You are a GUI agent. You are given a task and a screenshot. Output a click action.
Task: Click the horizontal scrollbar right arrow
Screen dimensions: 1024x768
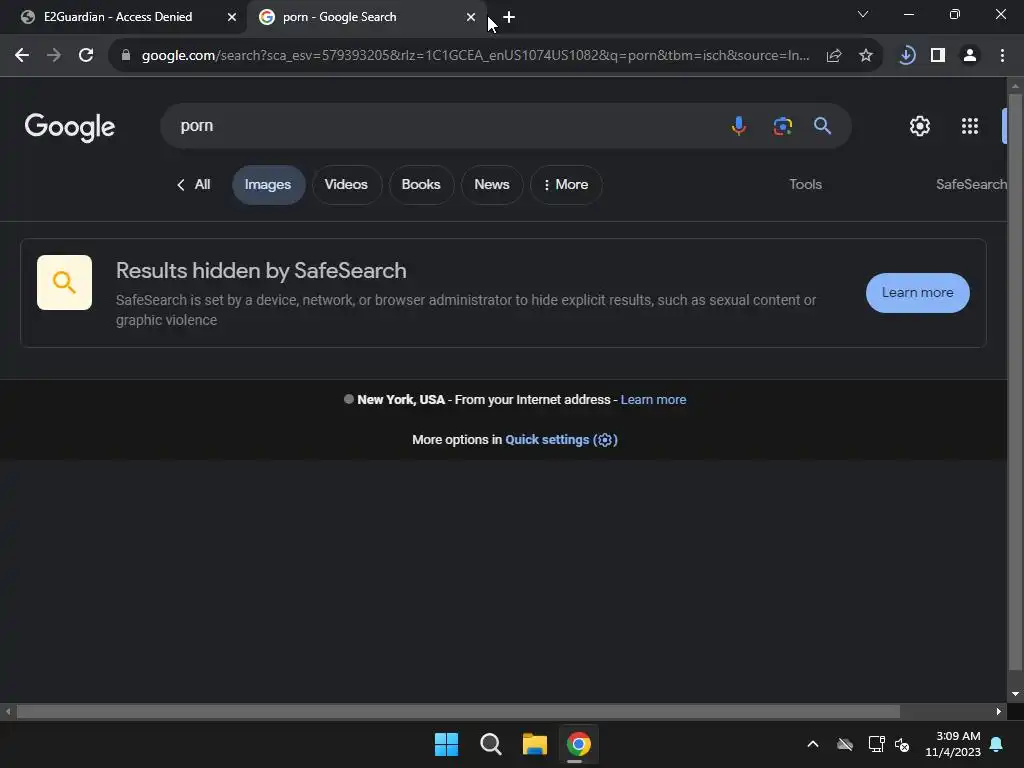(999, 711)
